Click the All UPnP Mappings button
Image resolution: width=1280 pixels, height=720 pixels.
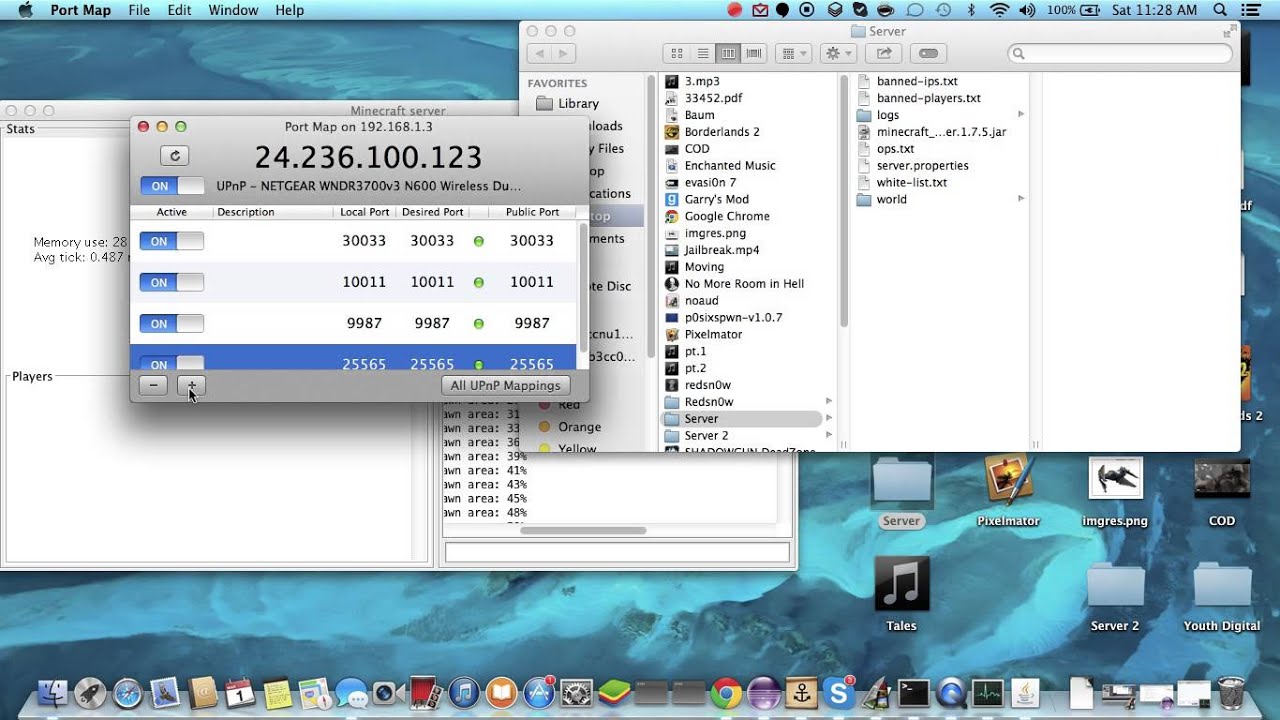(x=506, y=385)
